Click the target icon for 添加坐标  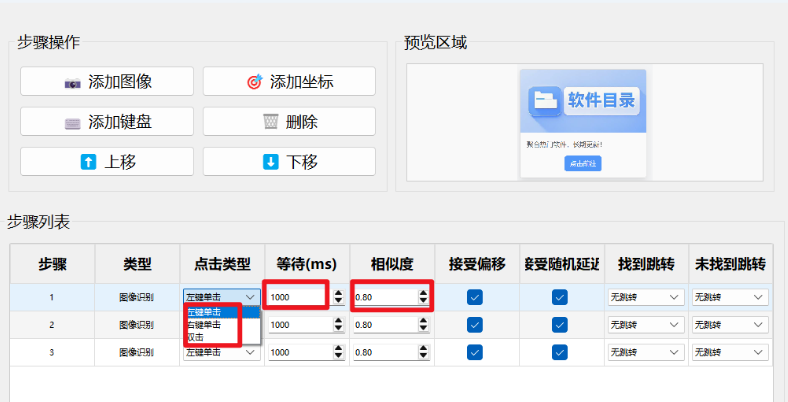[255, 81]
